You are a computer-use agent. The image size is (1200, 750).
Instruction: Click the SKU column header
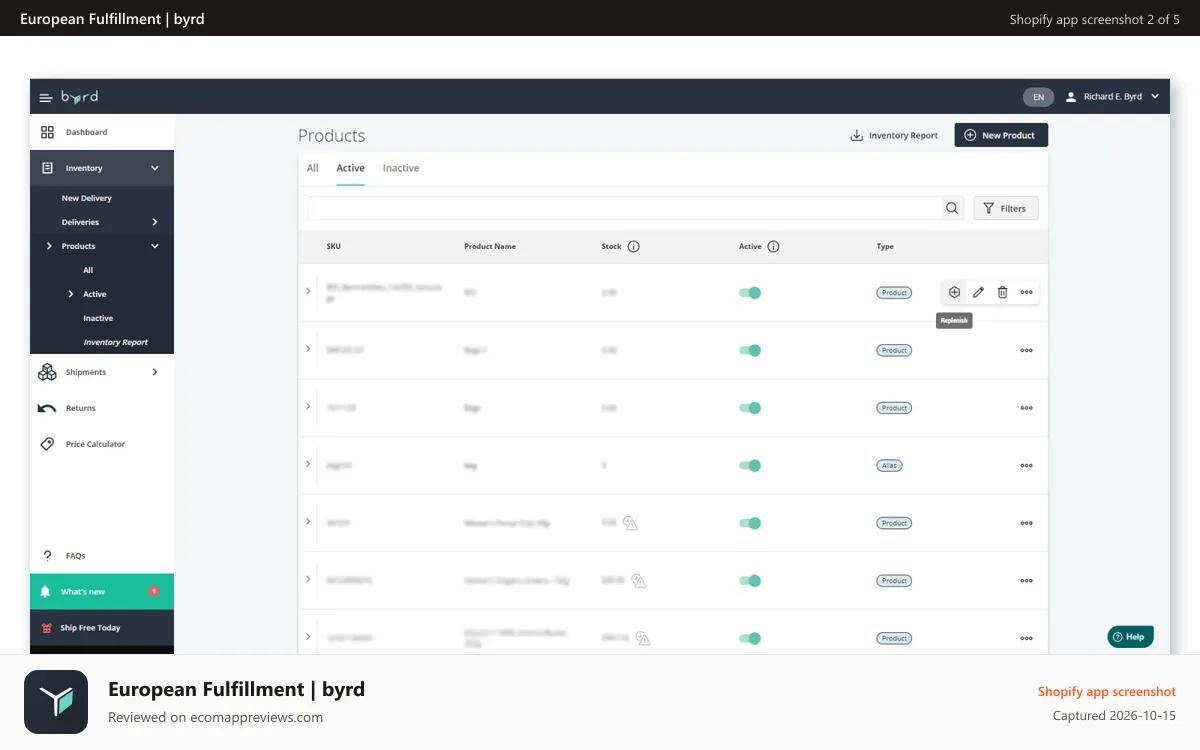[x=333, y=246]
